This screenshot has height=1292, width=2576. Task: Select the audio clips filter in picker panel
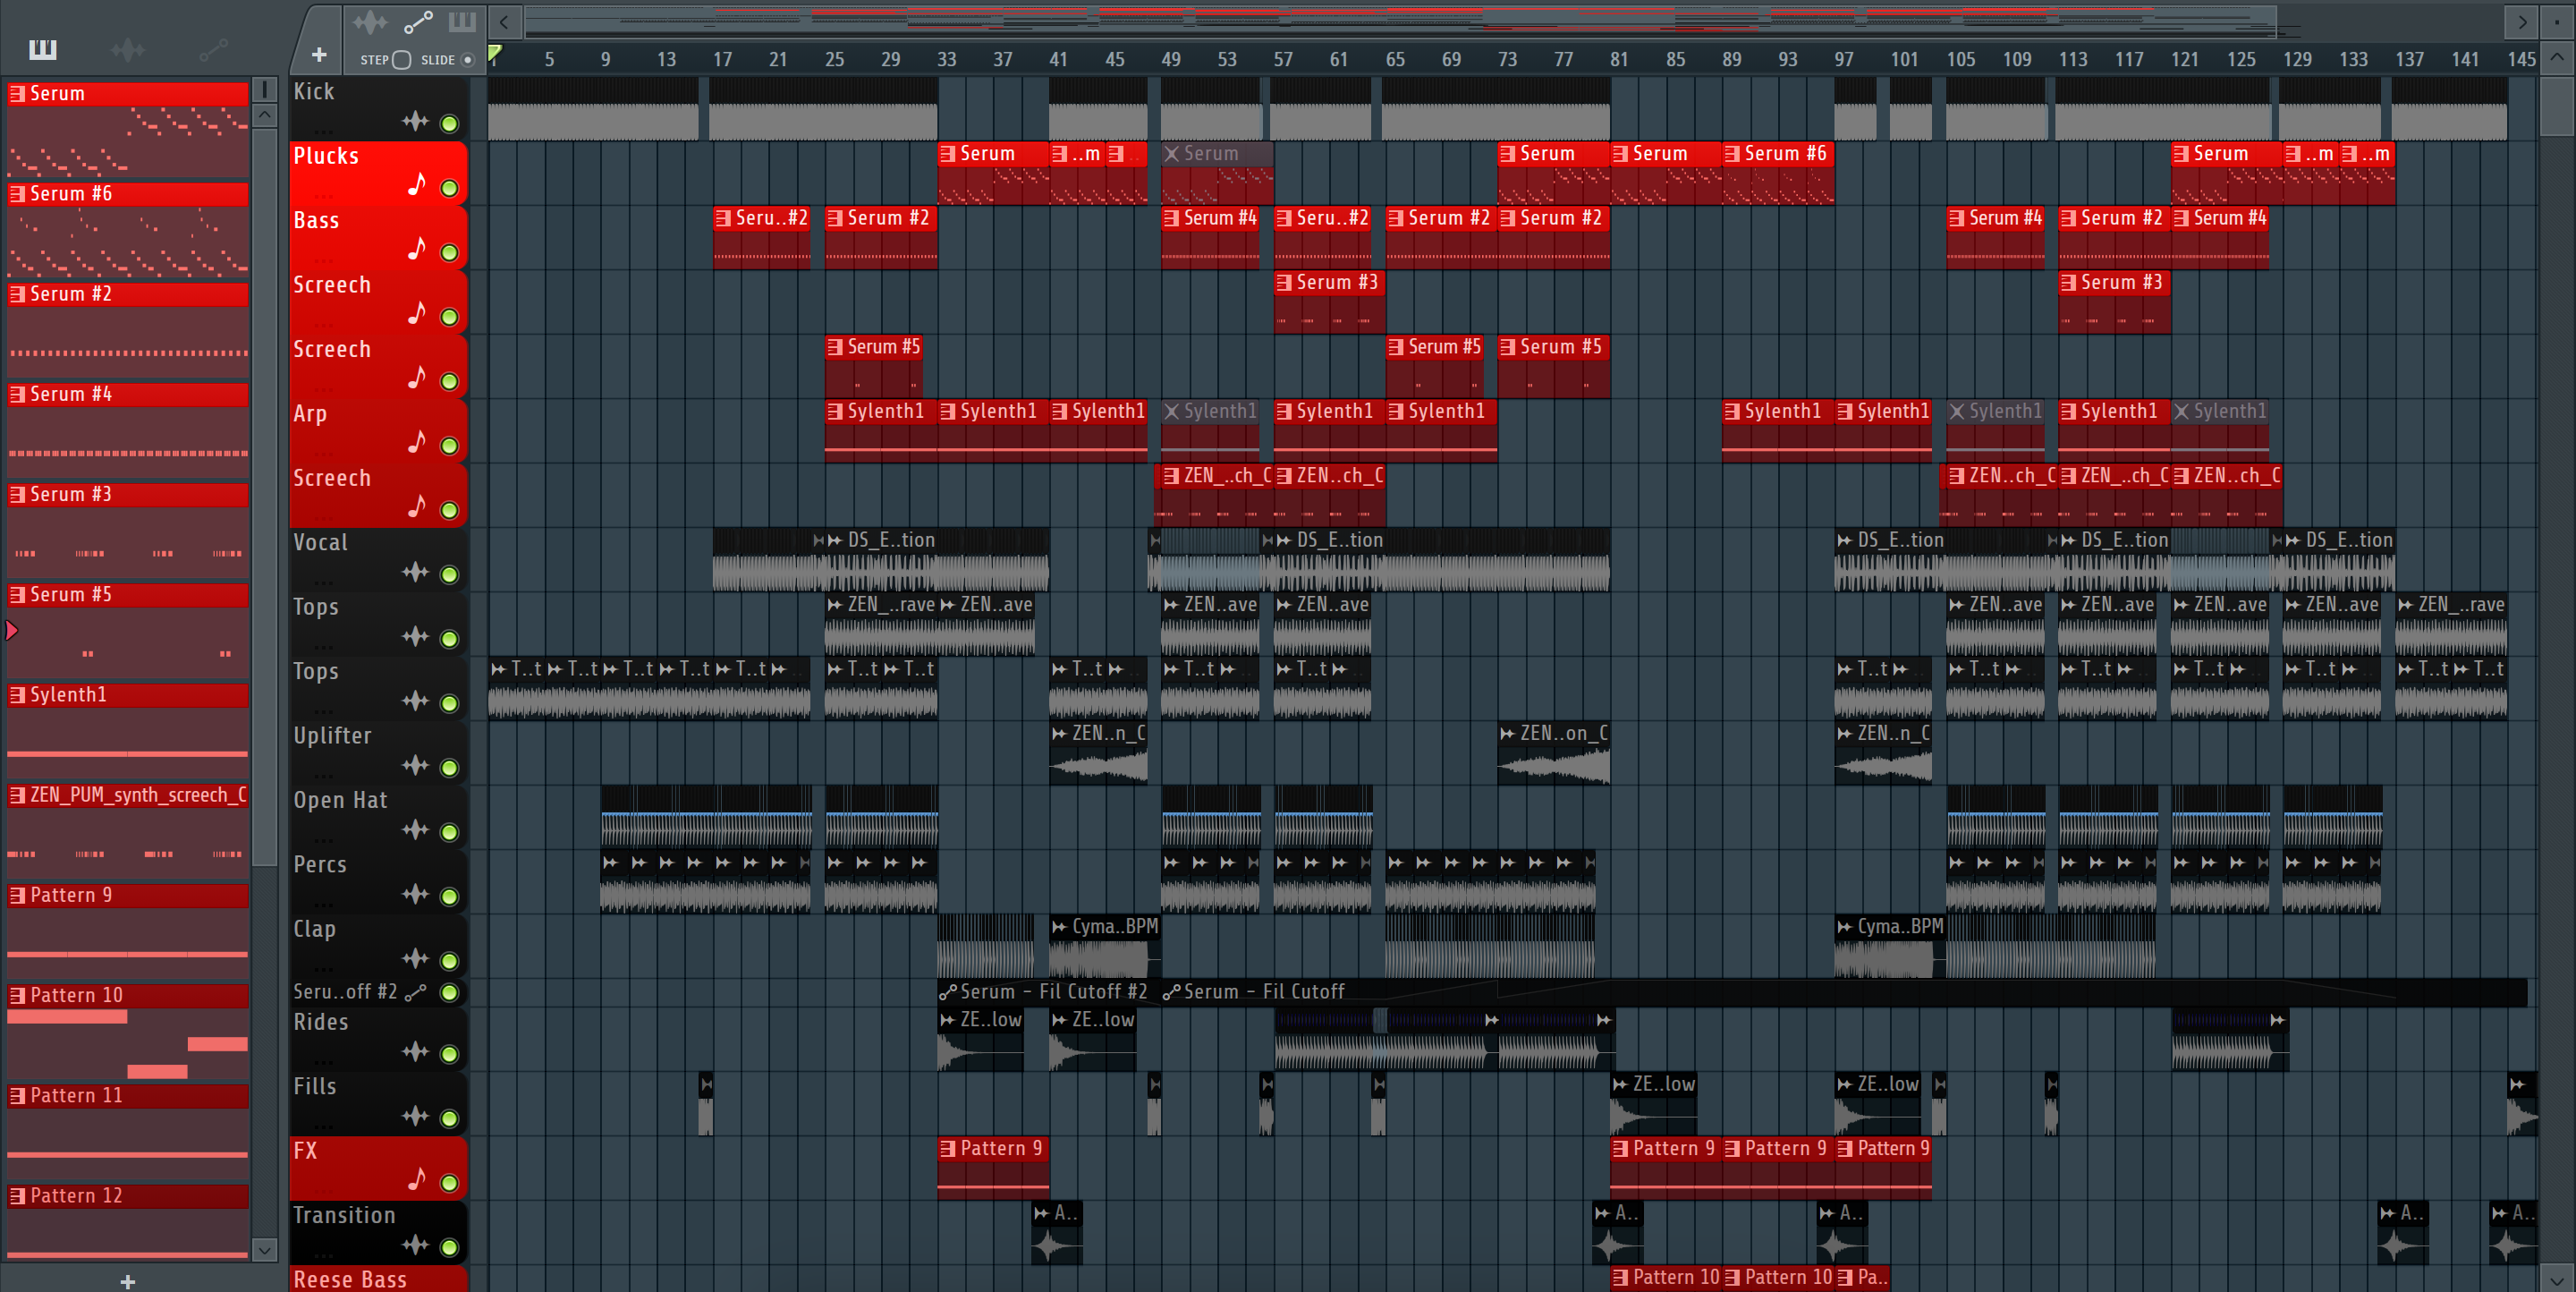tap(128, 49)
